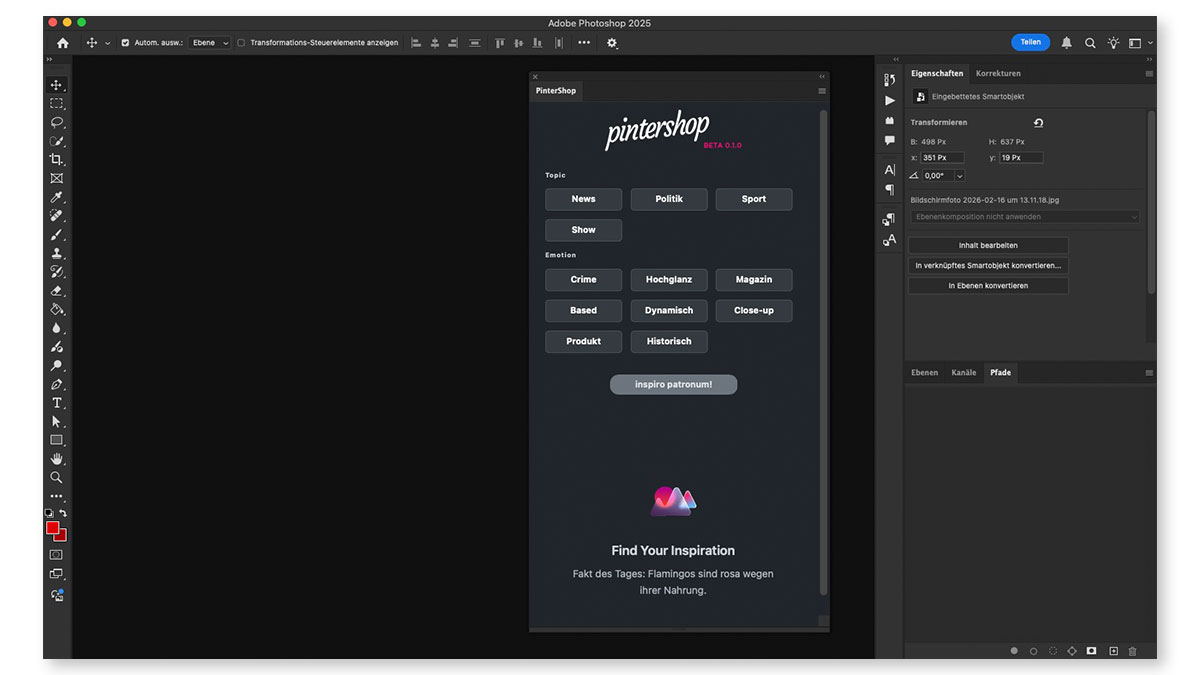Open the Eigenschaften panel flyout menu

point(1149,74)
